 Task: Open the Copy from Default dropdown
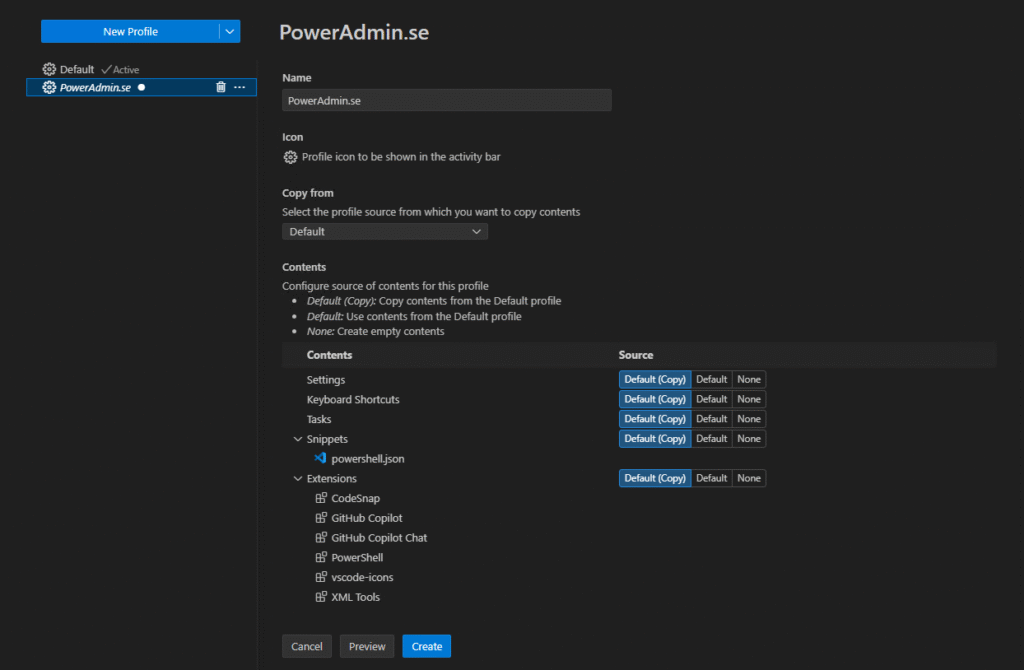pyautogui.click(x=385, y=232)
